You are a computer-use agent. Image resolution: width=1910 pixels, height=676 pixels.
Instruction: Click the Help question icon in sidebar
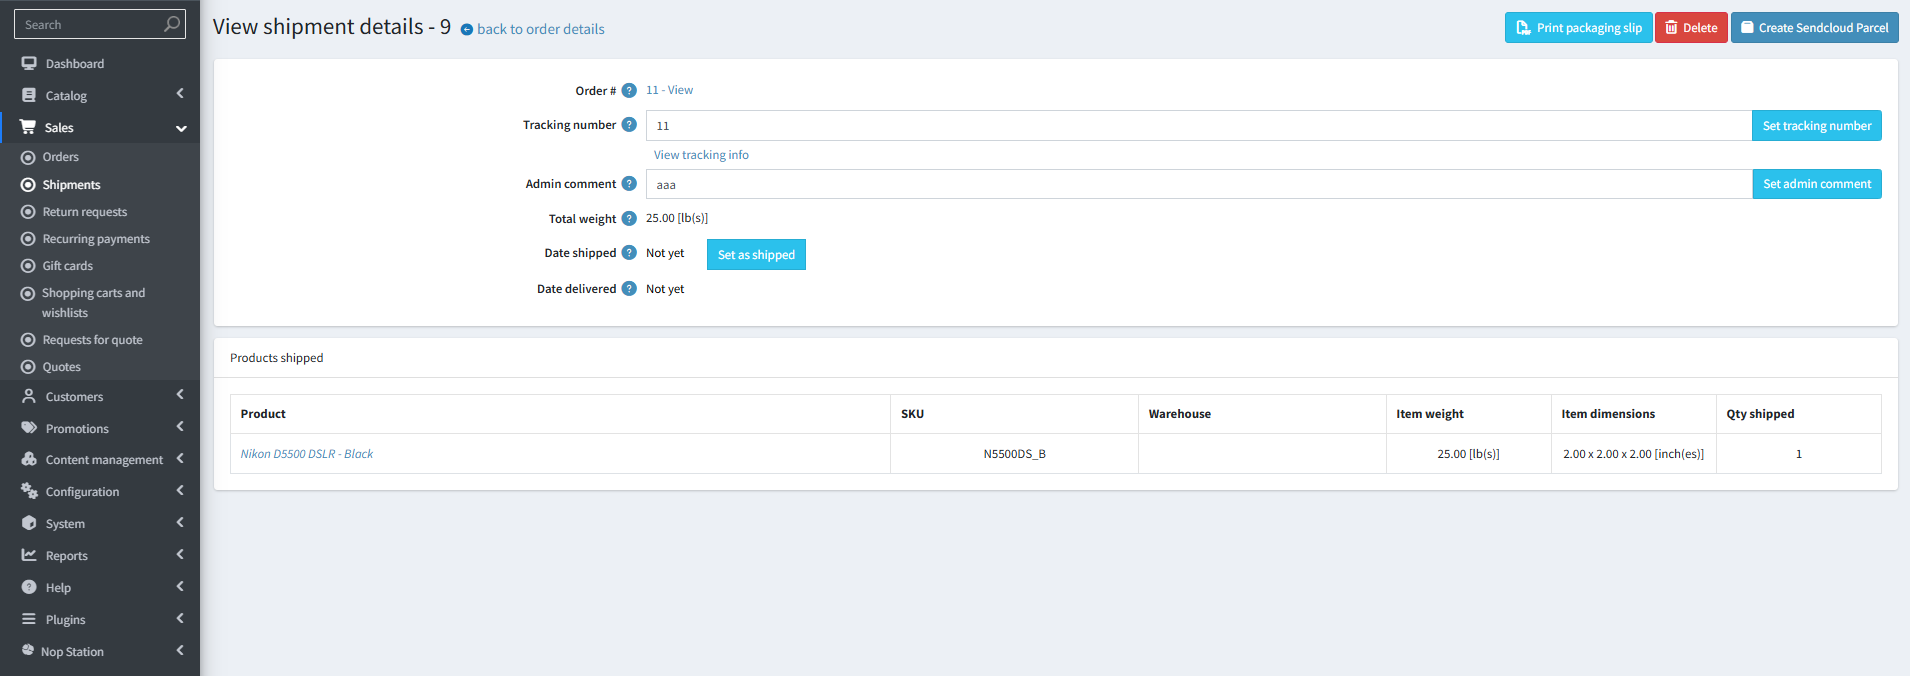click(29, 587)
